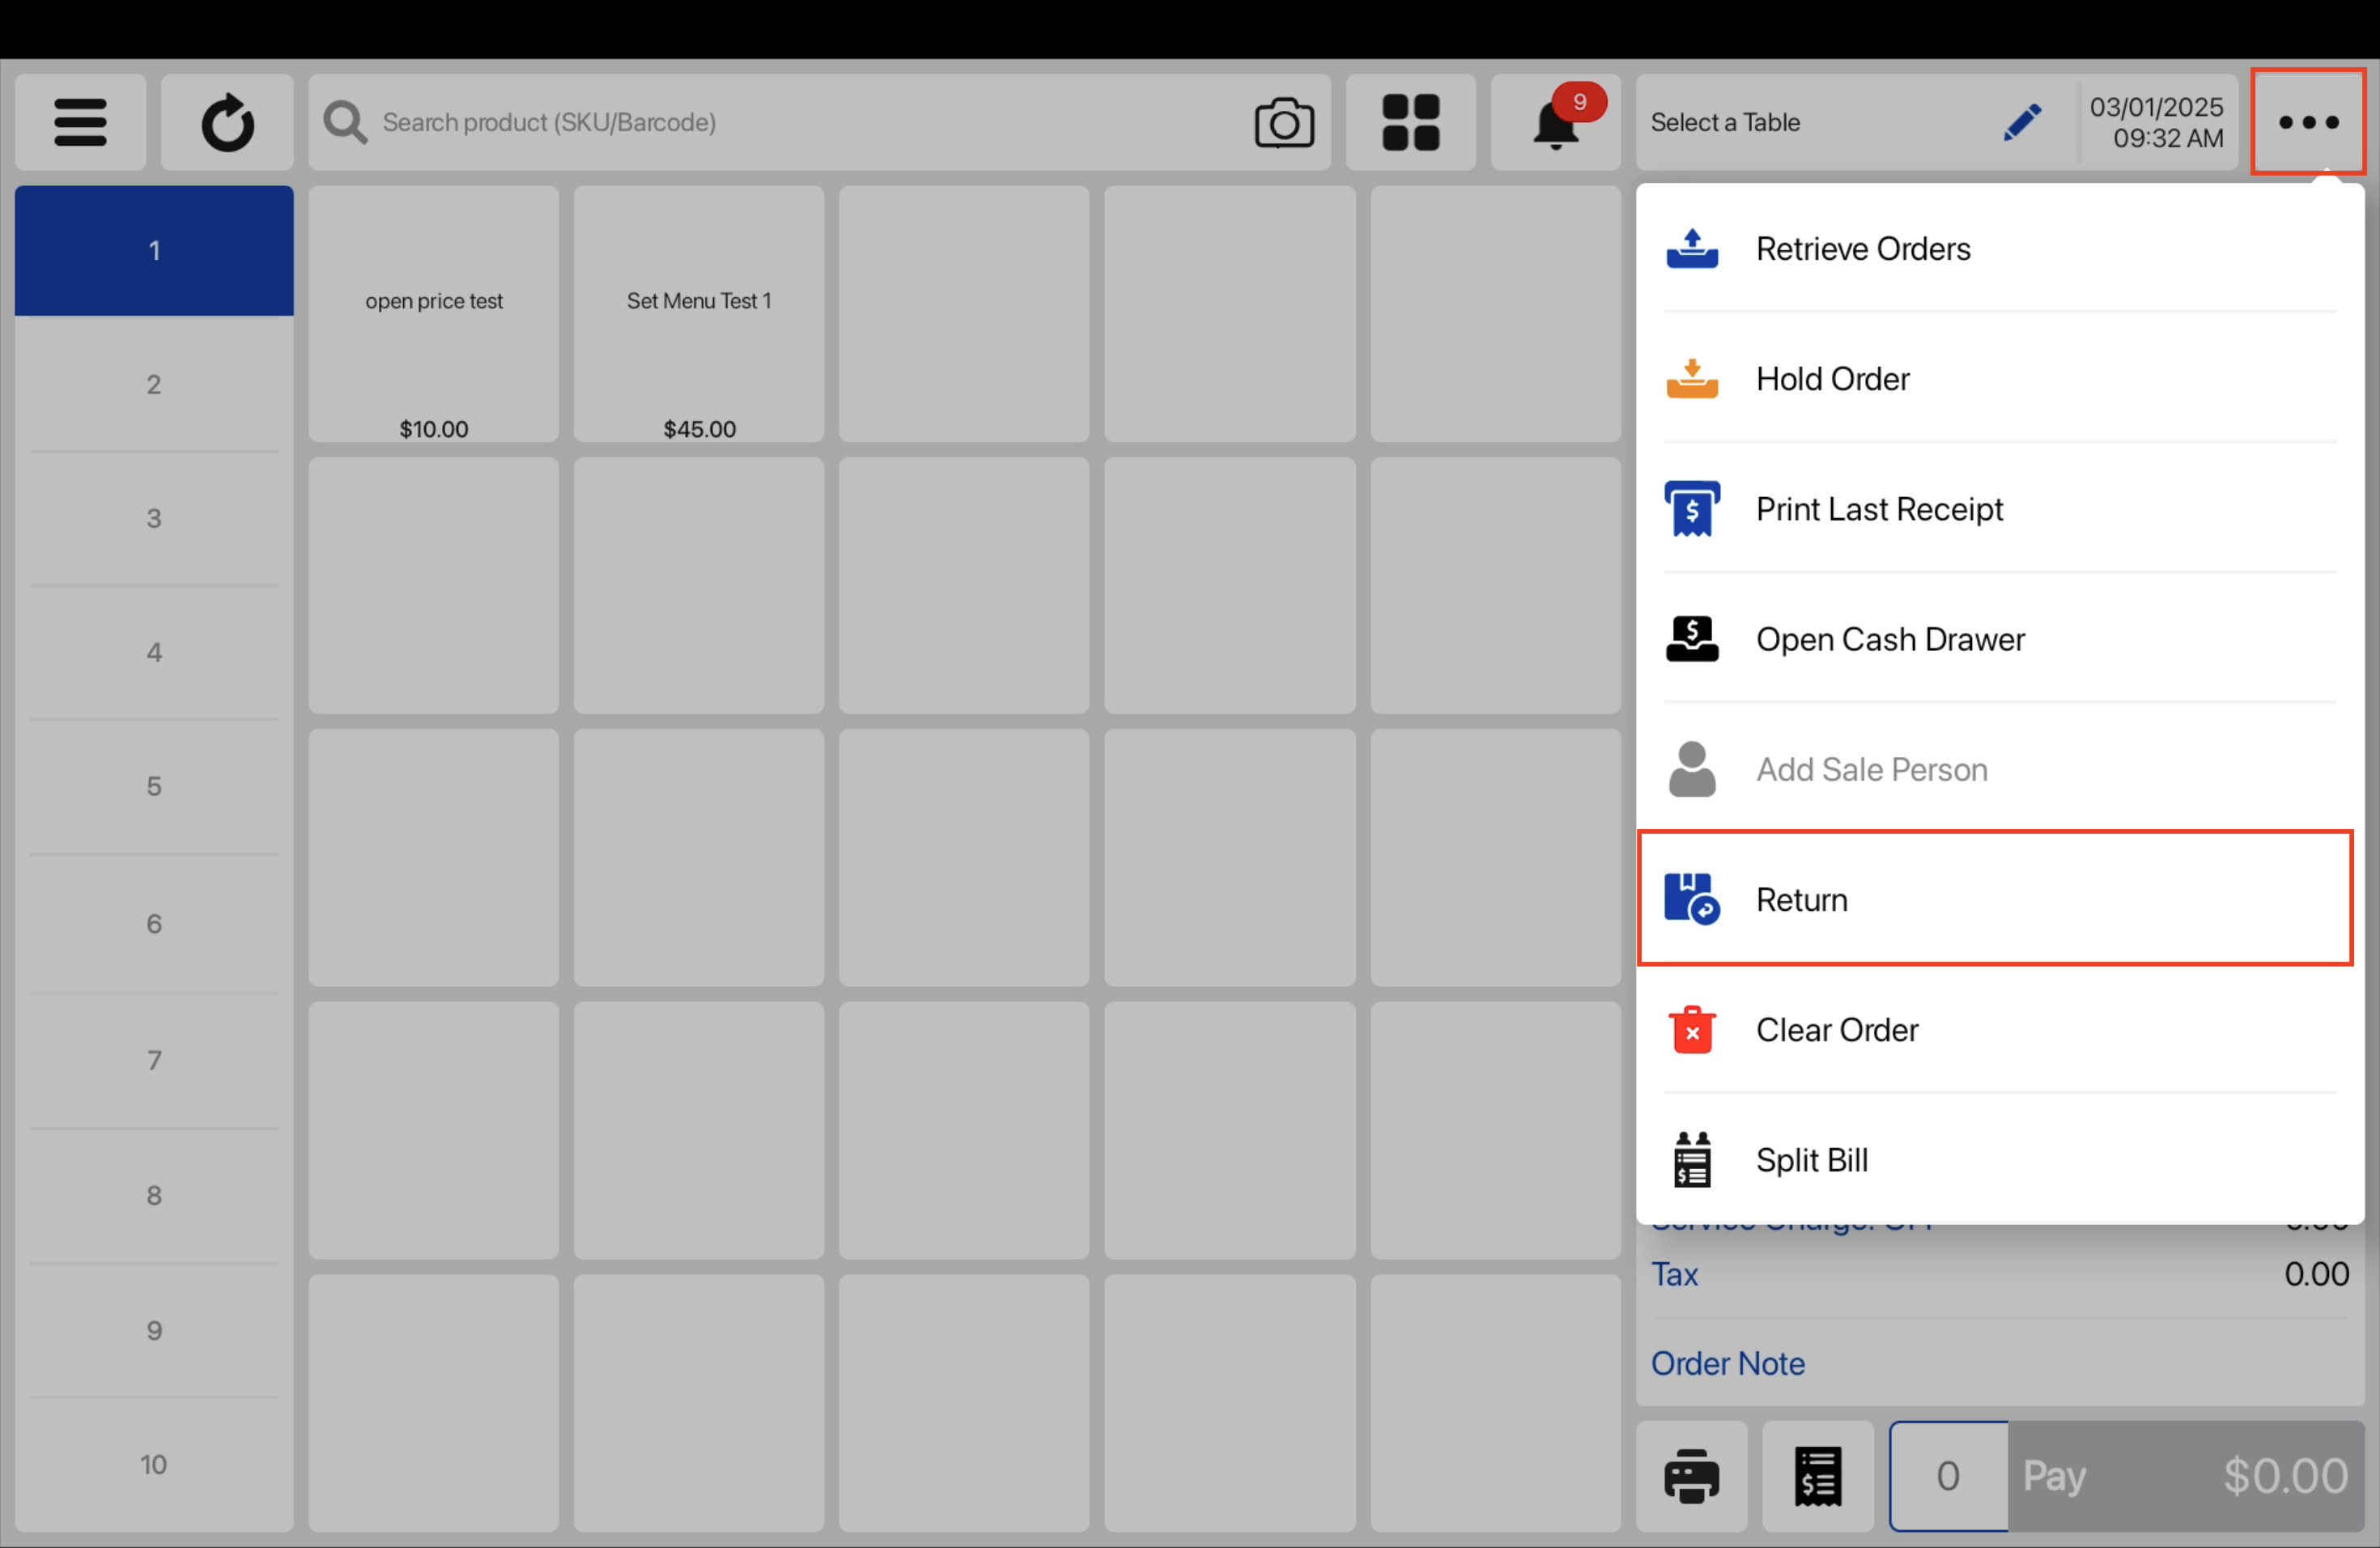
Task: Choose Open Cash Drawer option
Action: click(1889, 639)
